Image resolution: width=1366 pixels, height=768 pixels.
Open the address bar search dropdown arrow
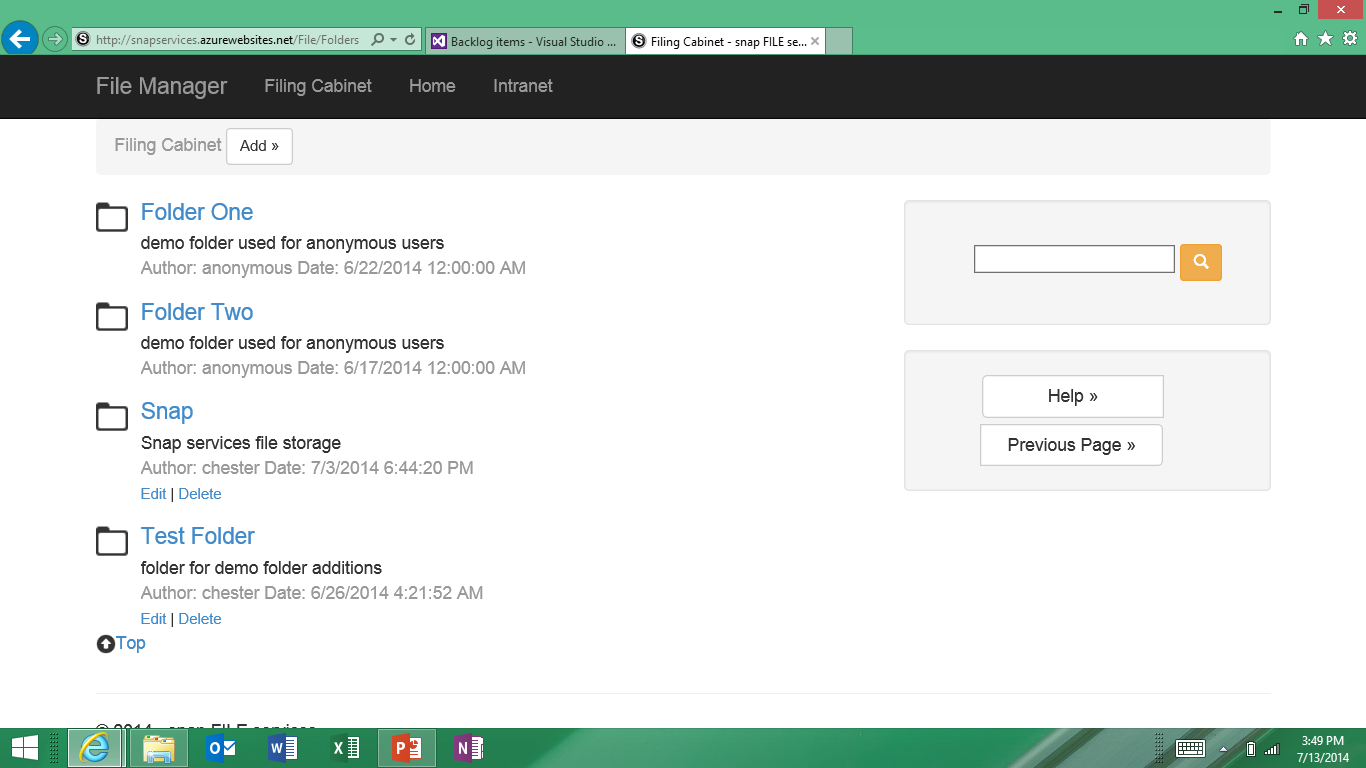[x=394, y=40]
